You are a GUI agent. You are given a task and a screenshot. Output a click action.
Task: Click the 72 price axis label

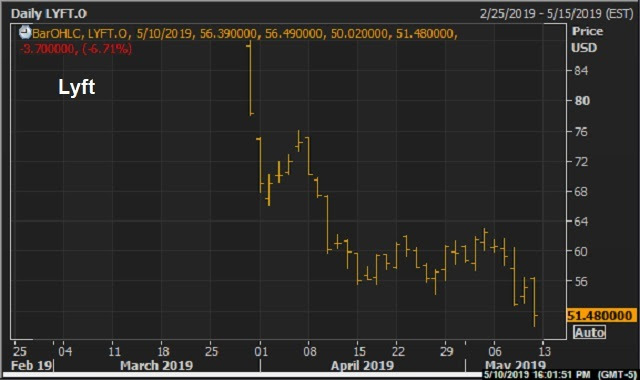[581, 162]
